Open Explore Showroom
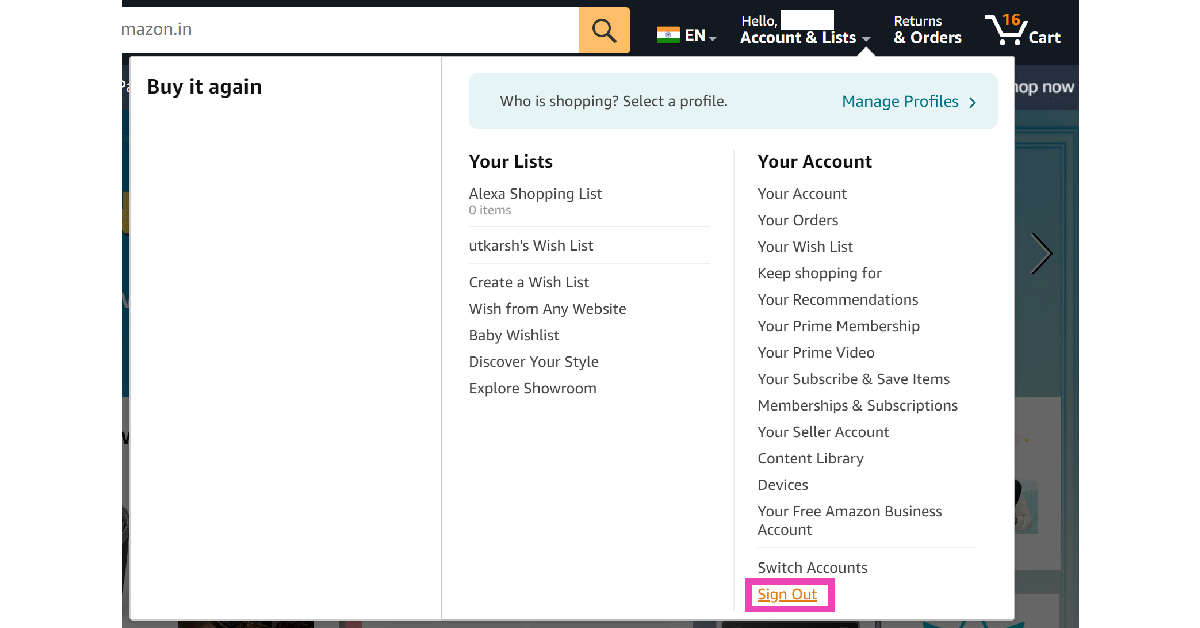The width and height of the screenshot is (1200, 628). click(532, 388)
